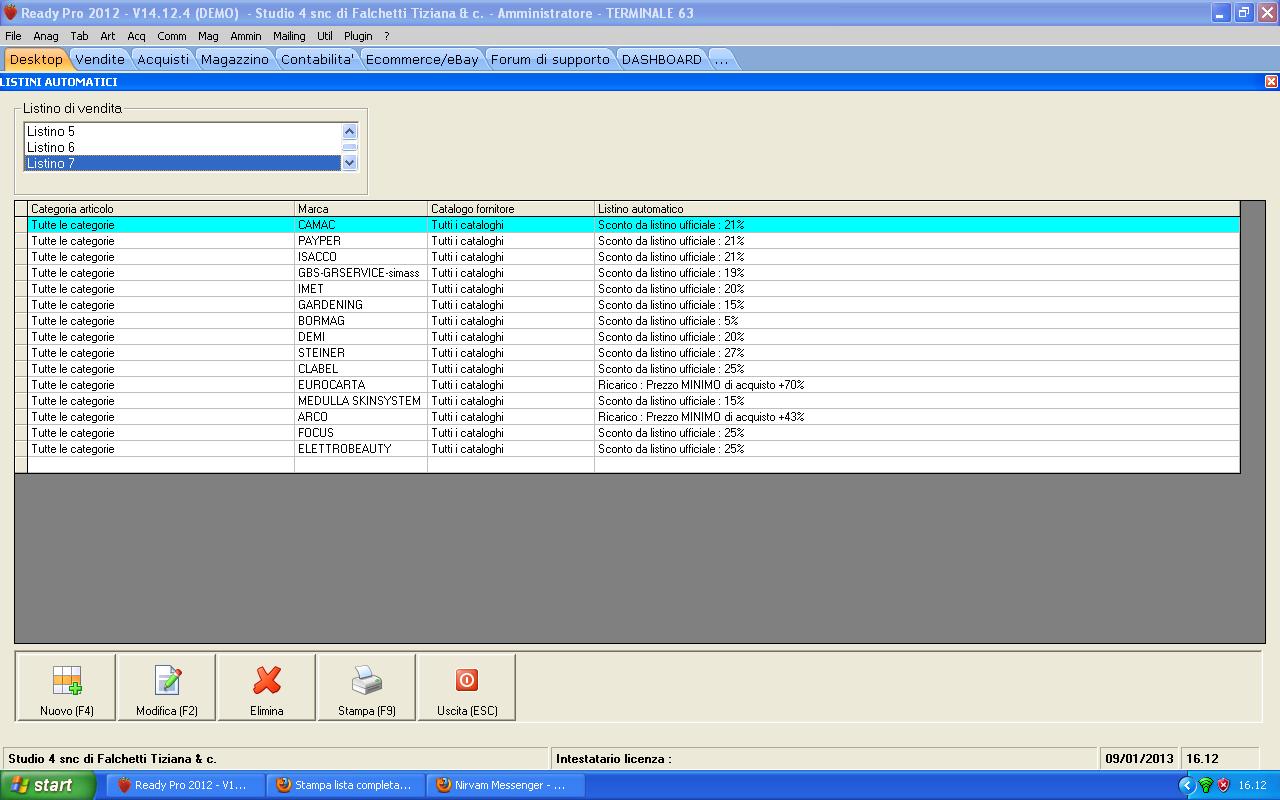Click the Elimina red X button

[267, 688]
